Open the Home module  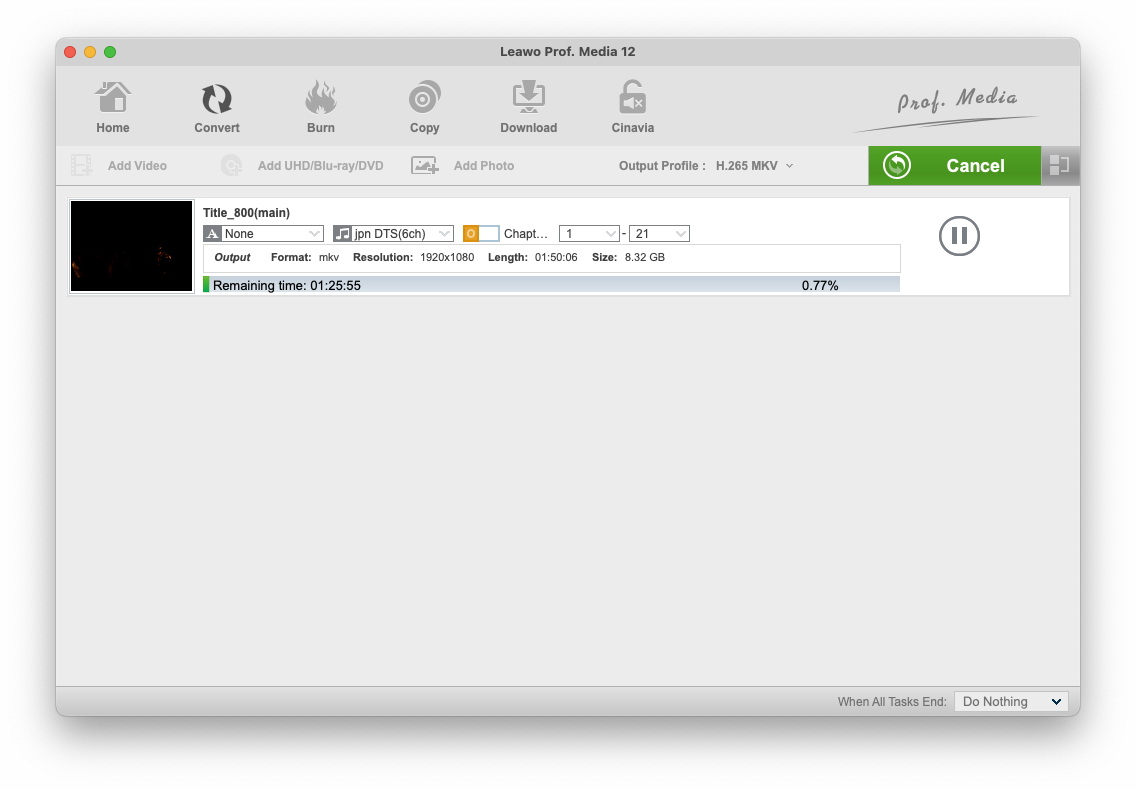point(113,107)
